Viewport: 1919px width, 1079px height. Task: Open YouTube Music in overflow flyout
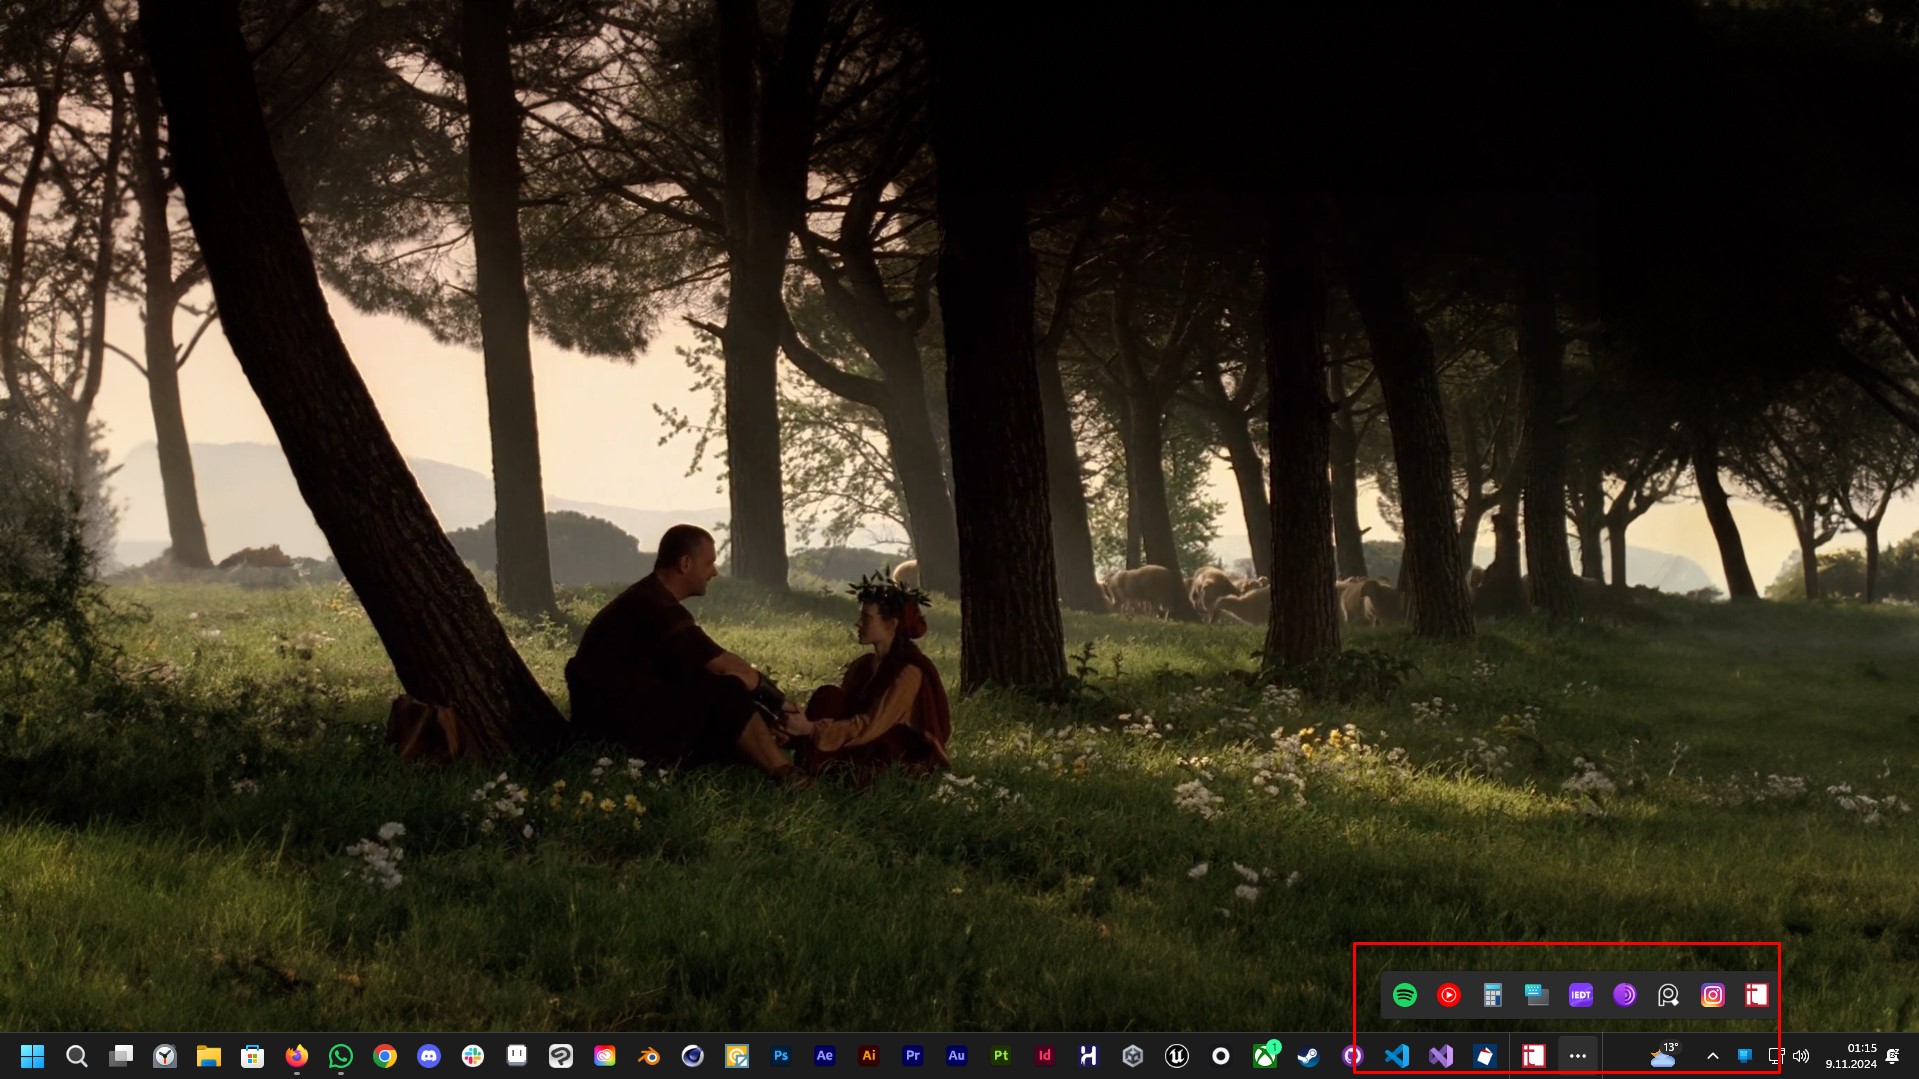(1448, 995)
